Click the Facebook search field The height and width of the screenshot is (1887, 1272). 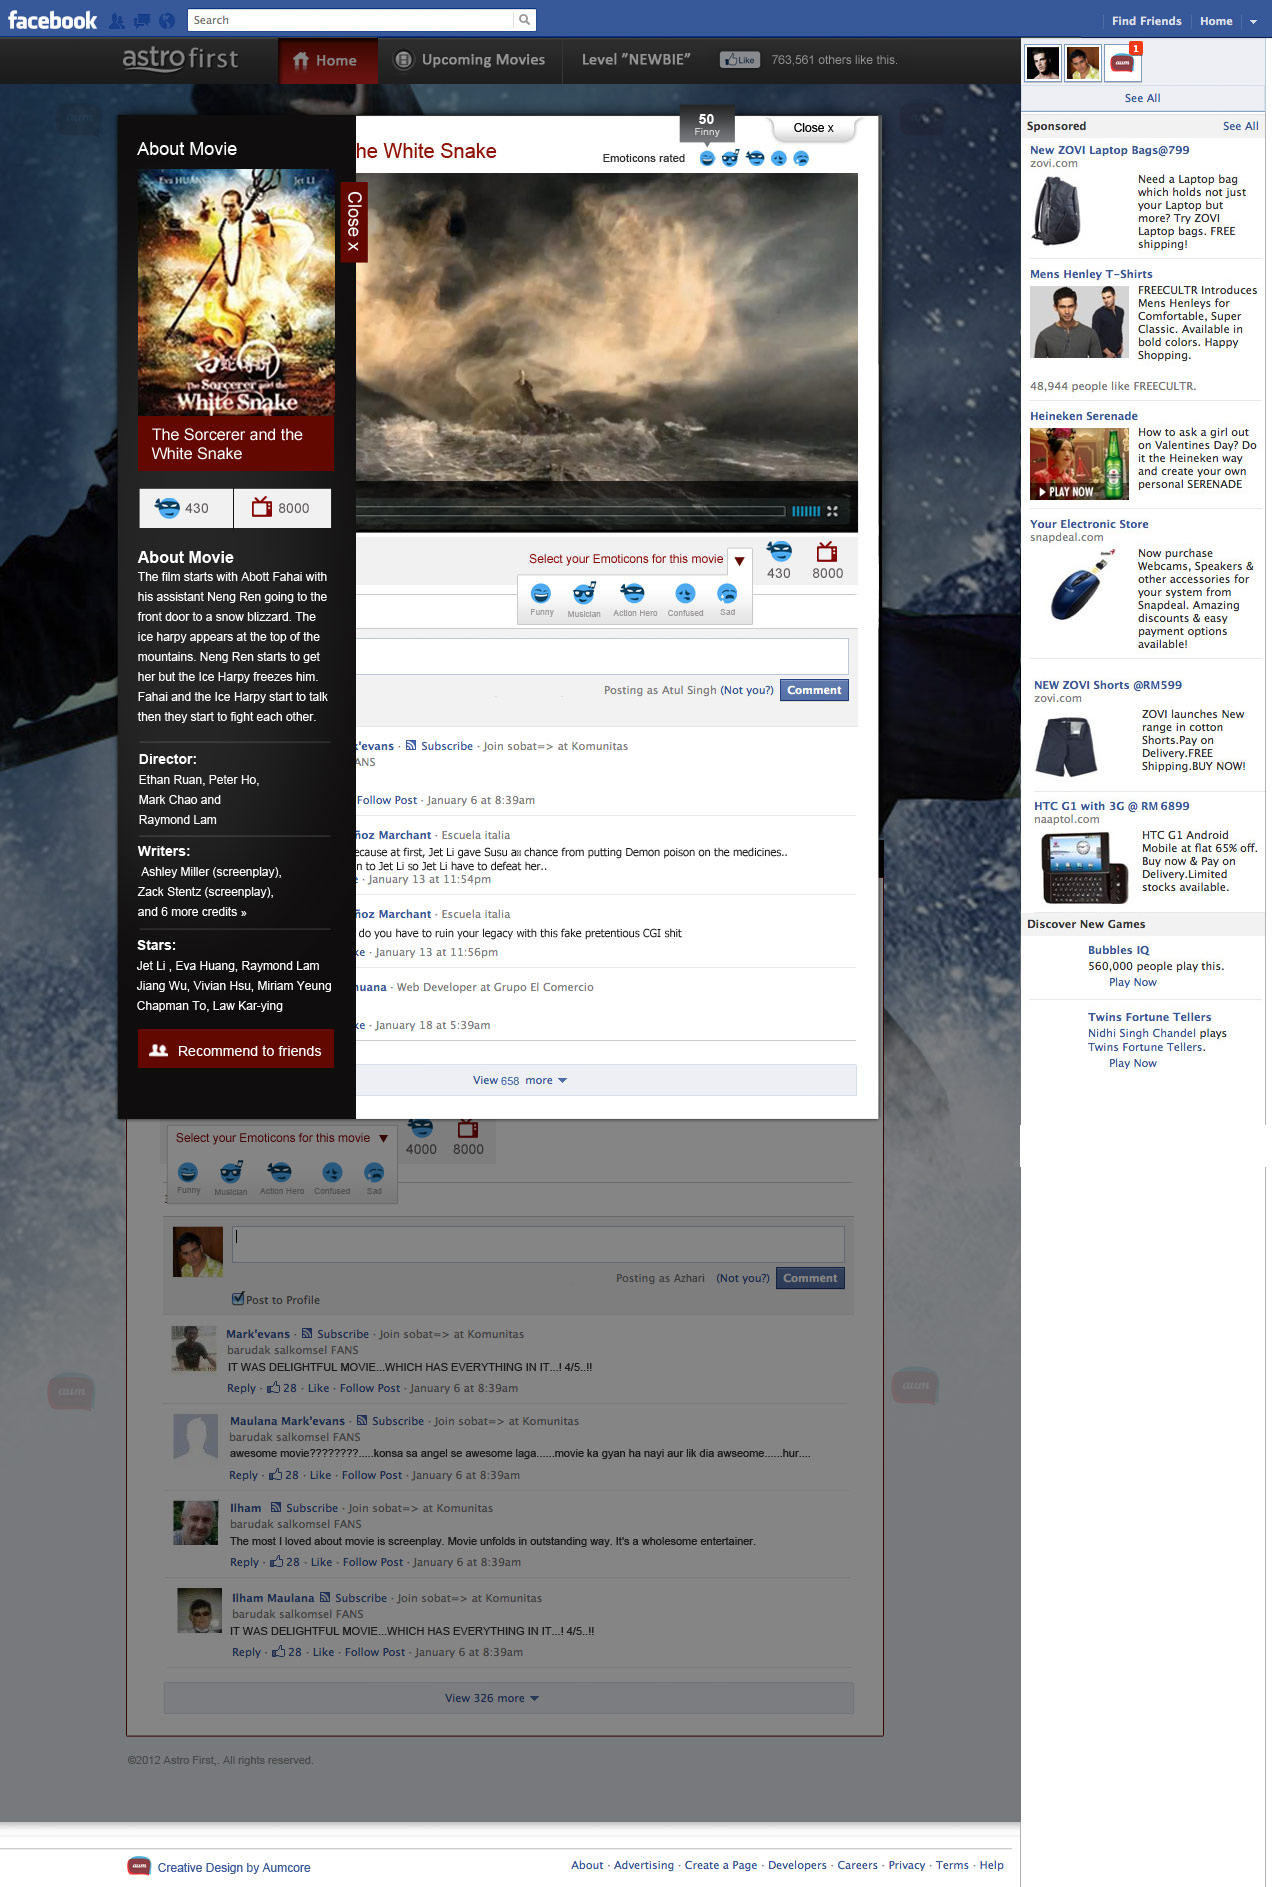pyautogui.click(x=350, y=20)
